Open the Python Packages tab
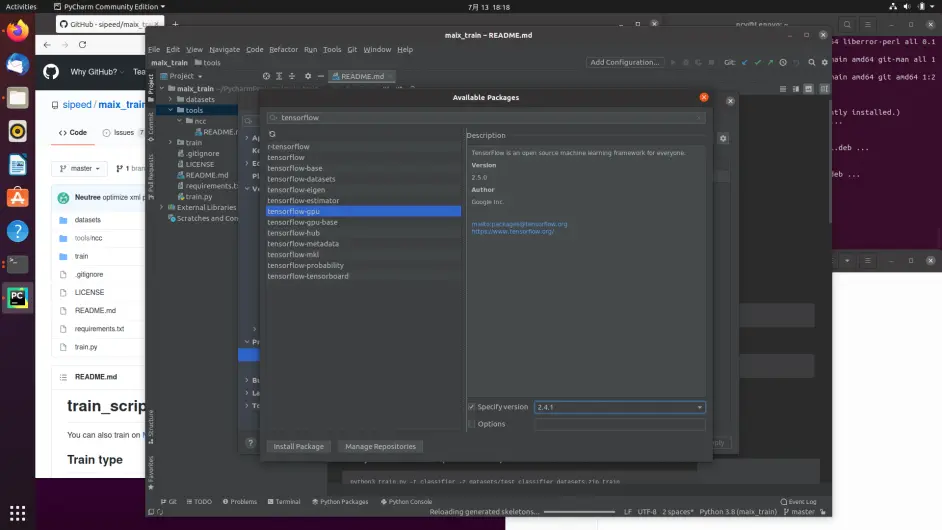 pyautogui.click(x=340, y=501)
